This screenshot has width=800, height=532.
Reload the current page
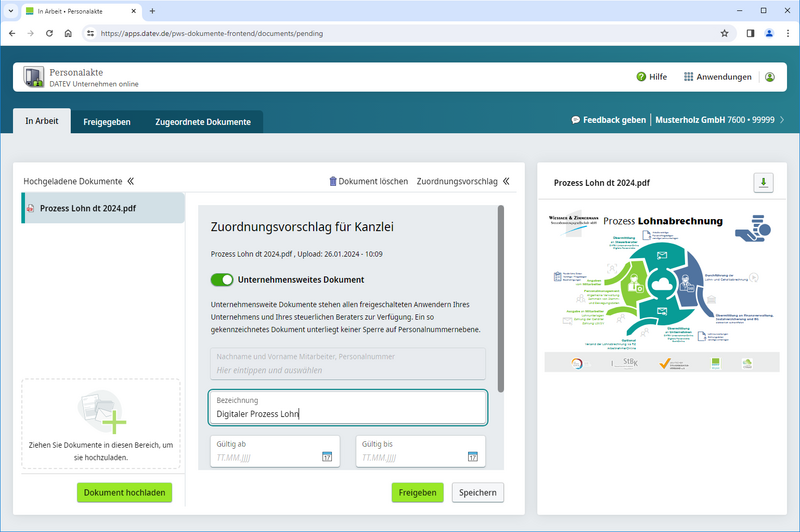49,33
